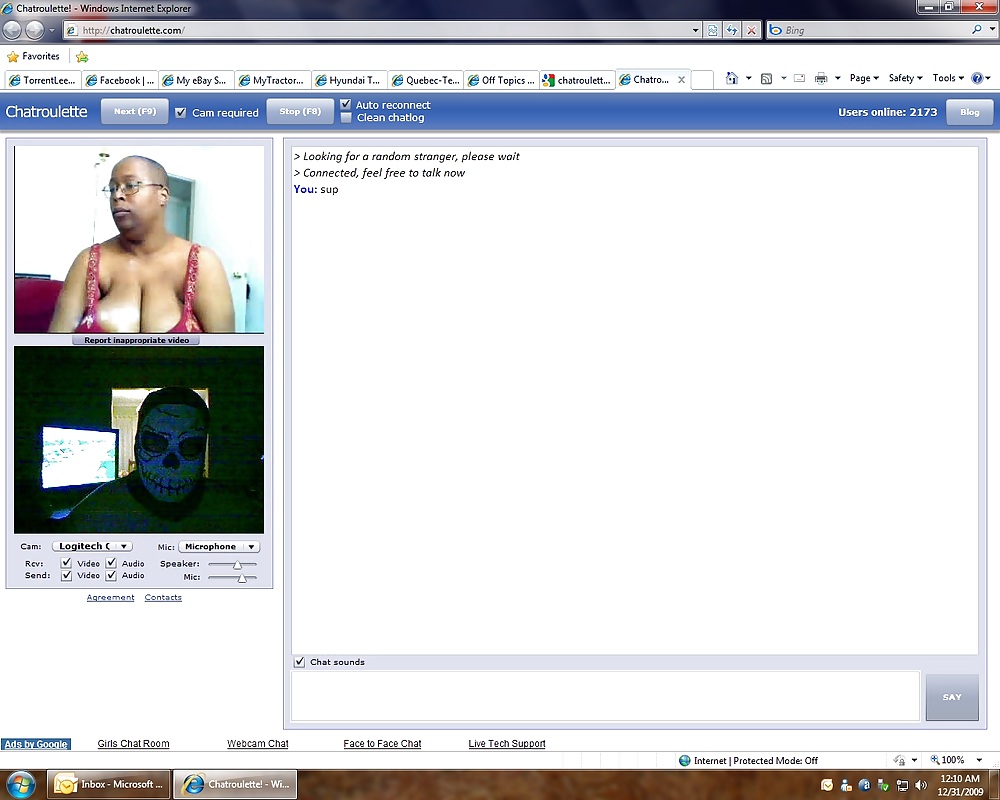Click the Print icon in command bar

821,78
